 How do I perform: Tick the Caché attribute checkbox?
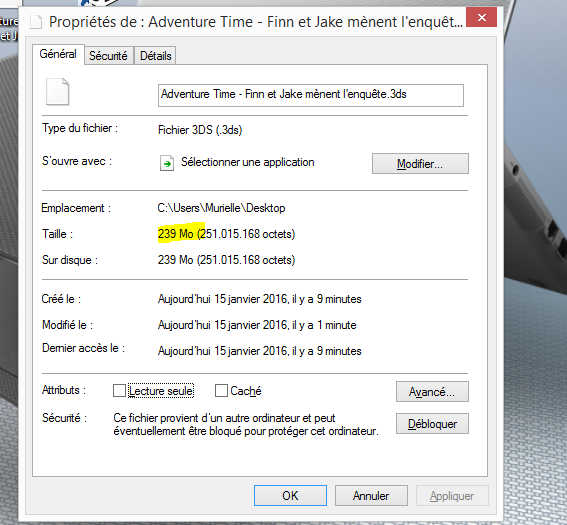click(x=221, y=390)
